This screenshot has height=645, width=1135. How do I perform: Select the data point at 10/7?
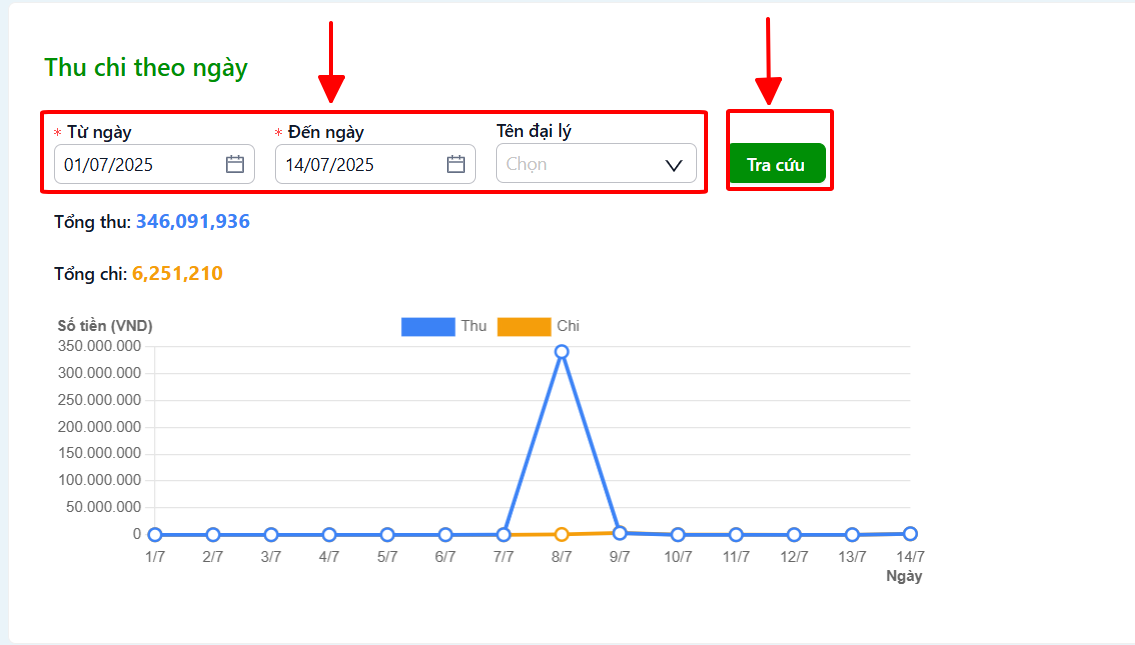(x=678, y=535)
